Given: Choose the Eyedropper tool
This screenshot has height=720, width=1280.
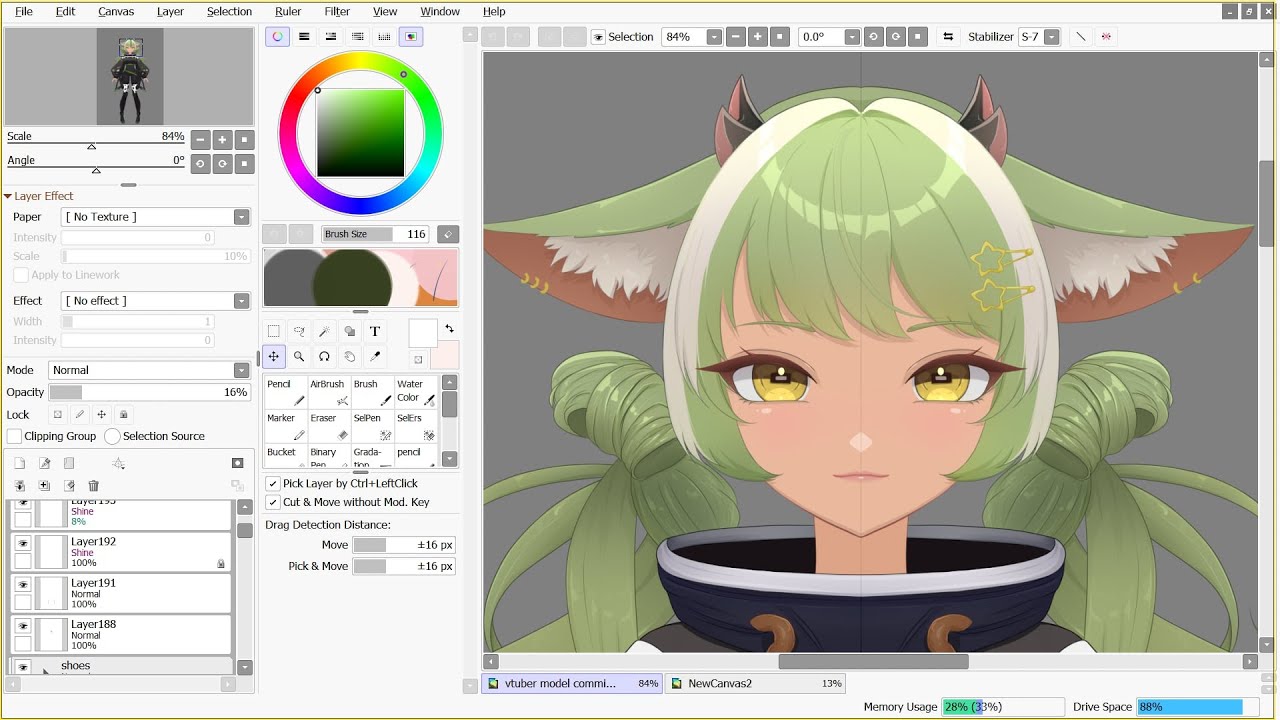Looking at the screenshot, I should (375, 356).
